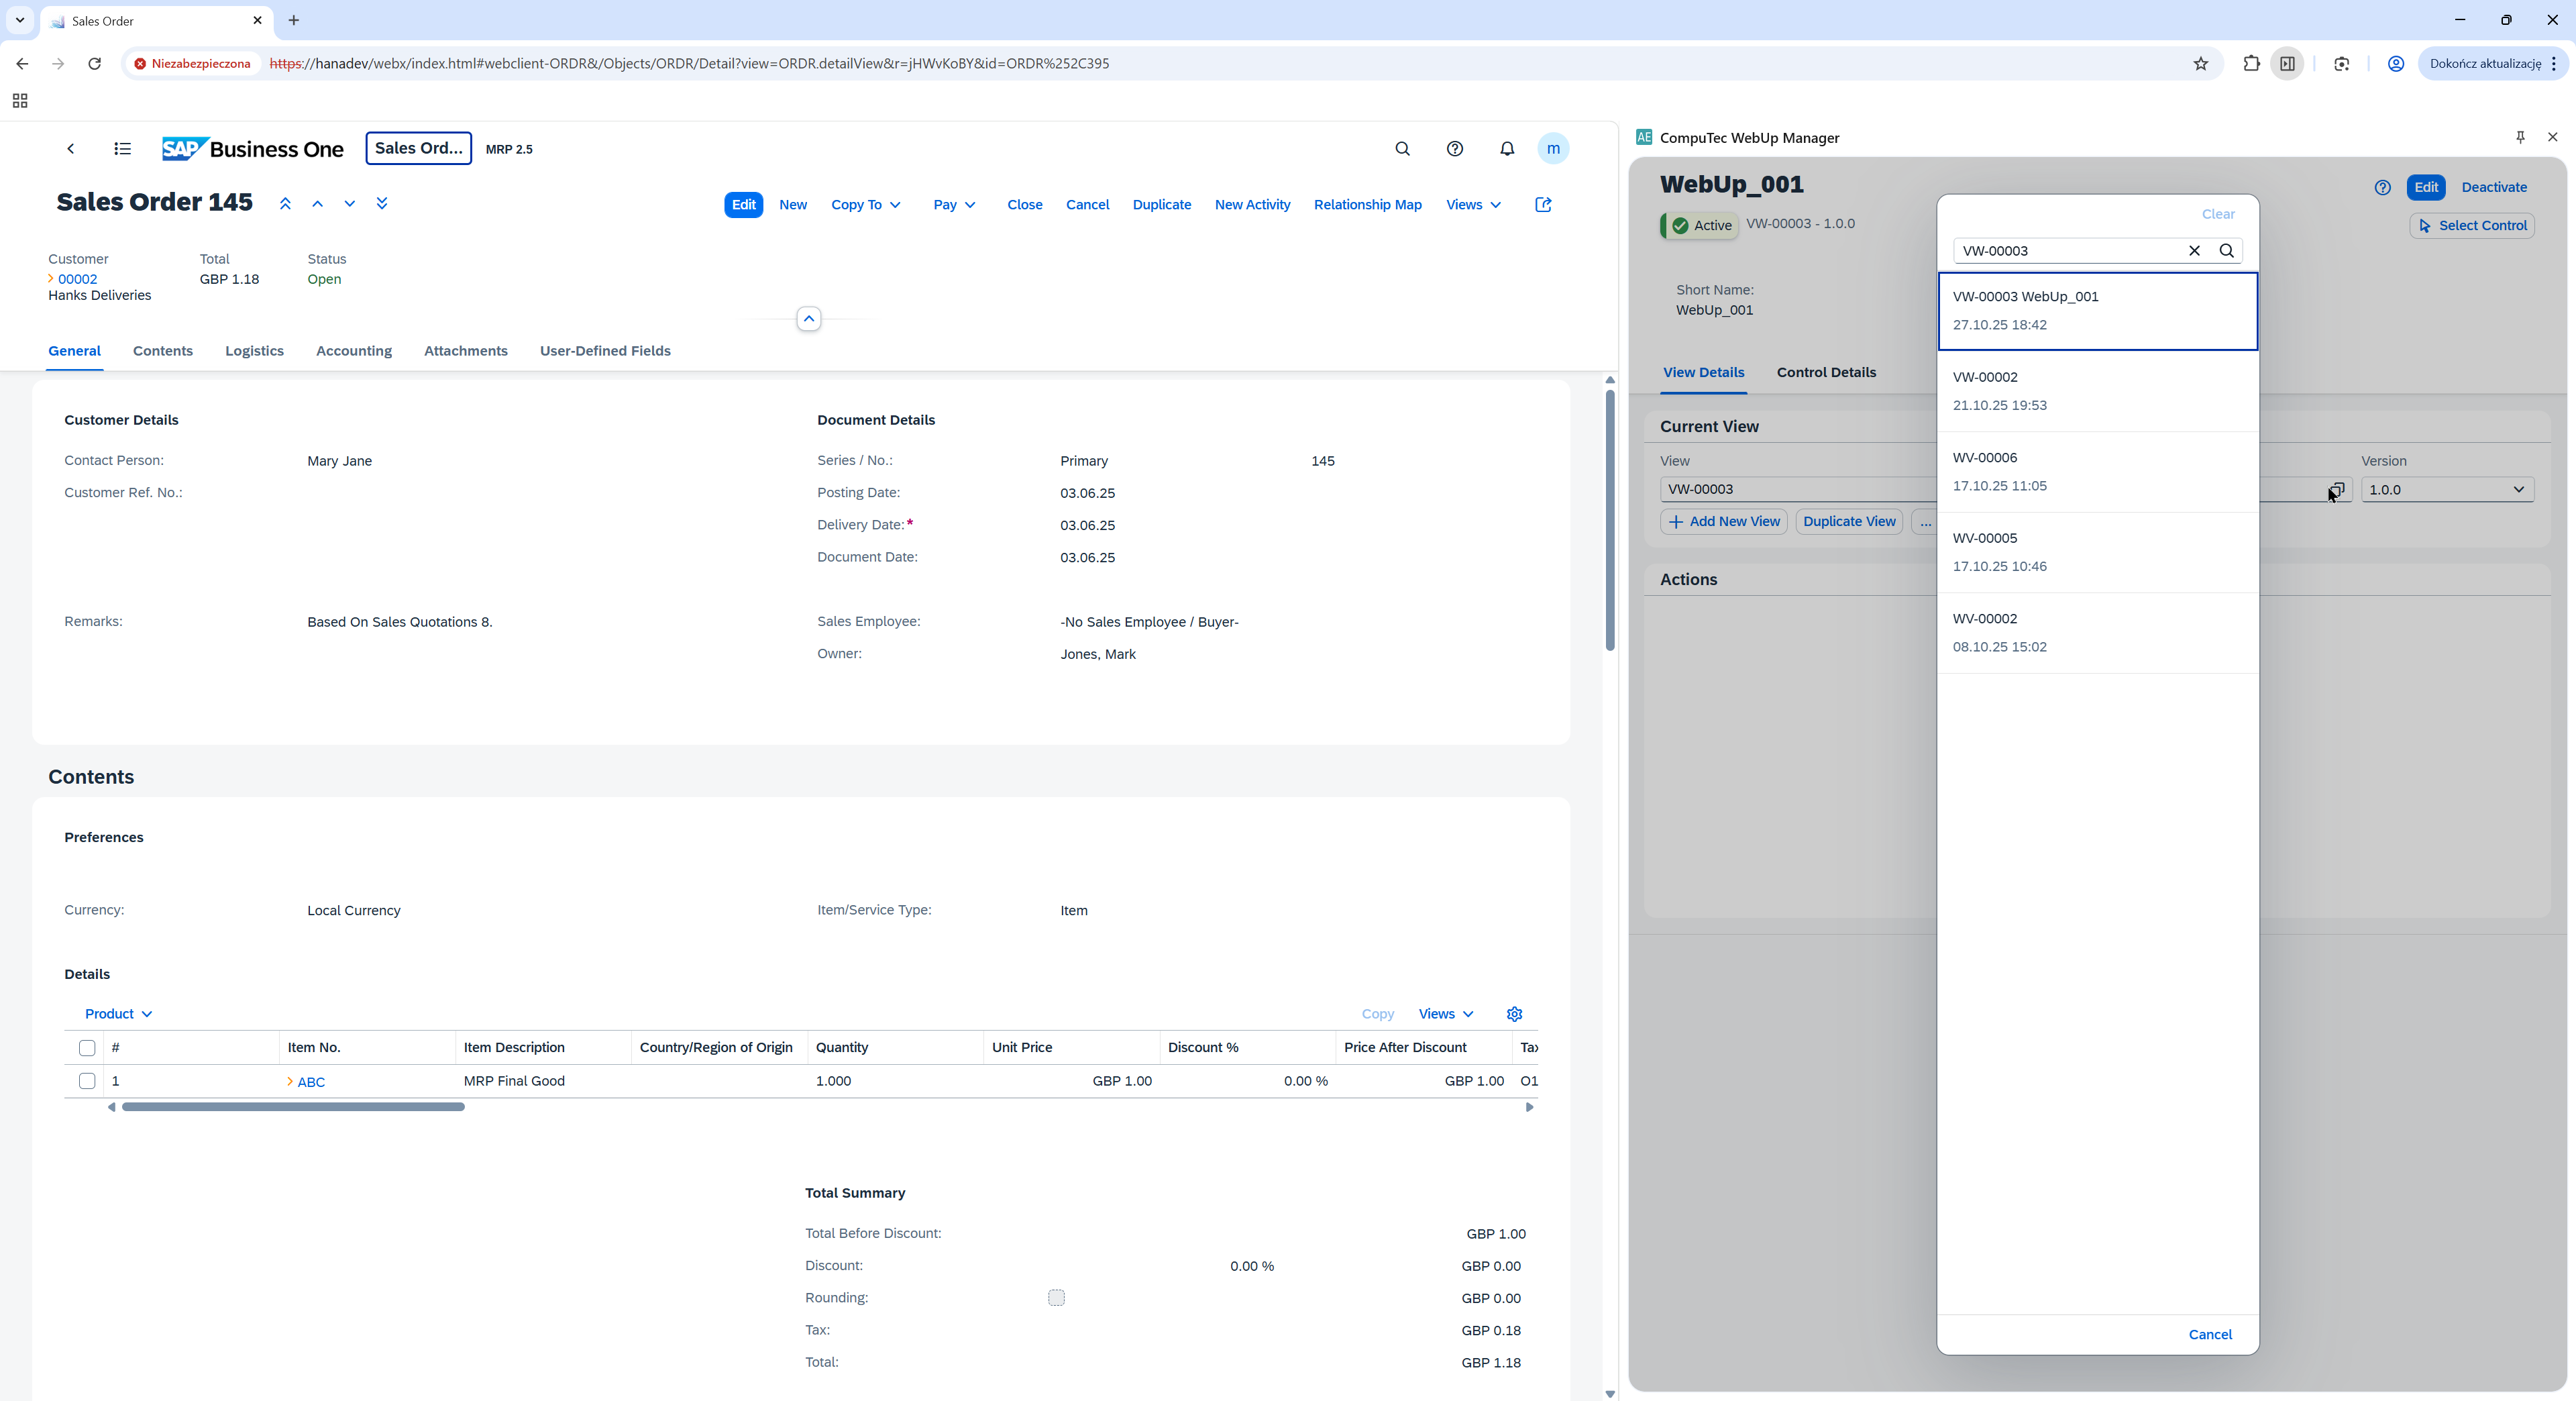Clear the VW-00003 search text with X
Screen dimensions: 2576x1401
pyautogui.click(x=2194, y=251)
